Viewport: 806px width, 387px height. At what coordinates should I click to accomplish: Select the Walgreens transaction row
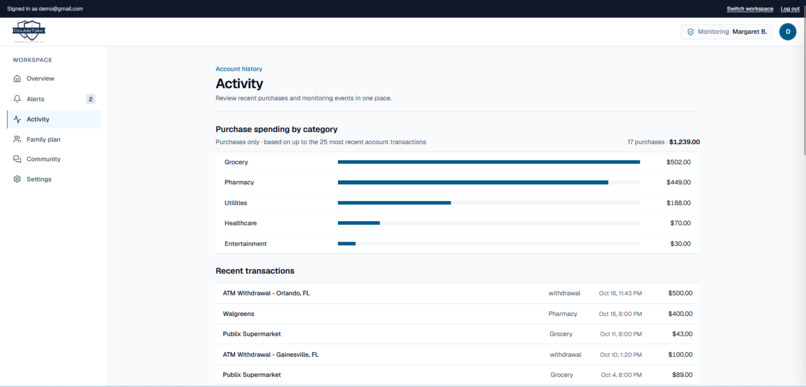(457, 314)
